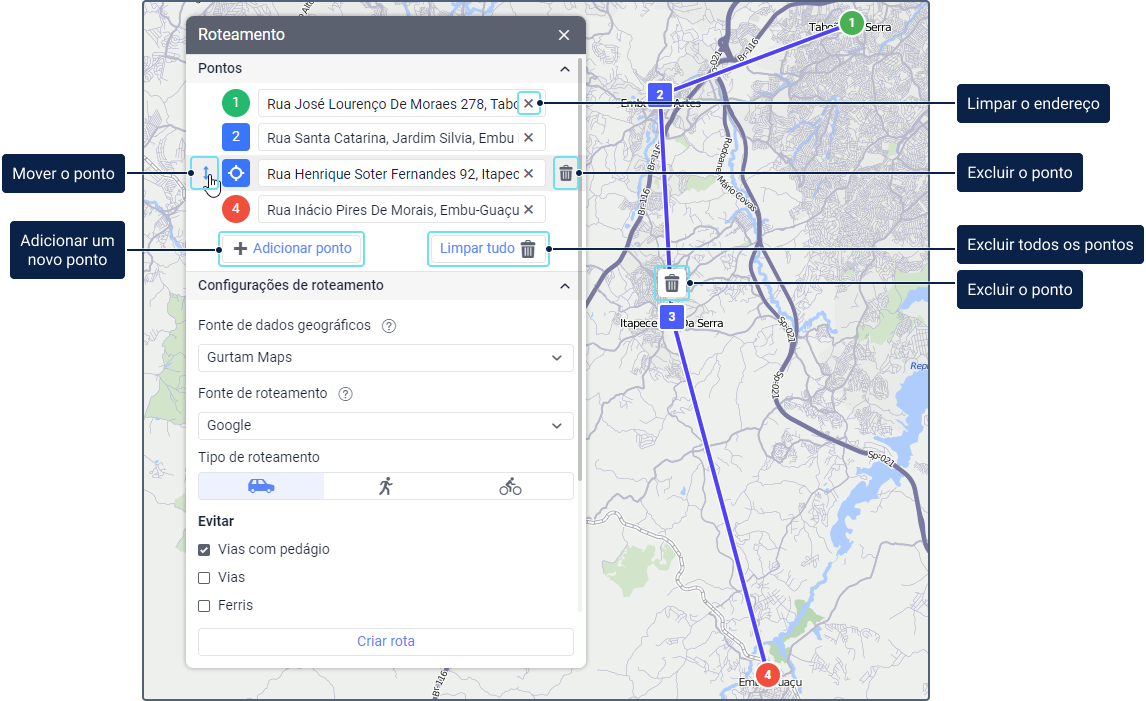The height and width of the screenshot is (701, 1146).
Task: Enable the Ferris checkbox
Action: pyautogui.click(x=204, y=606)
